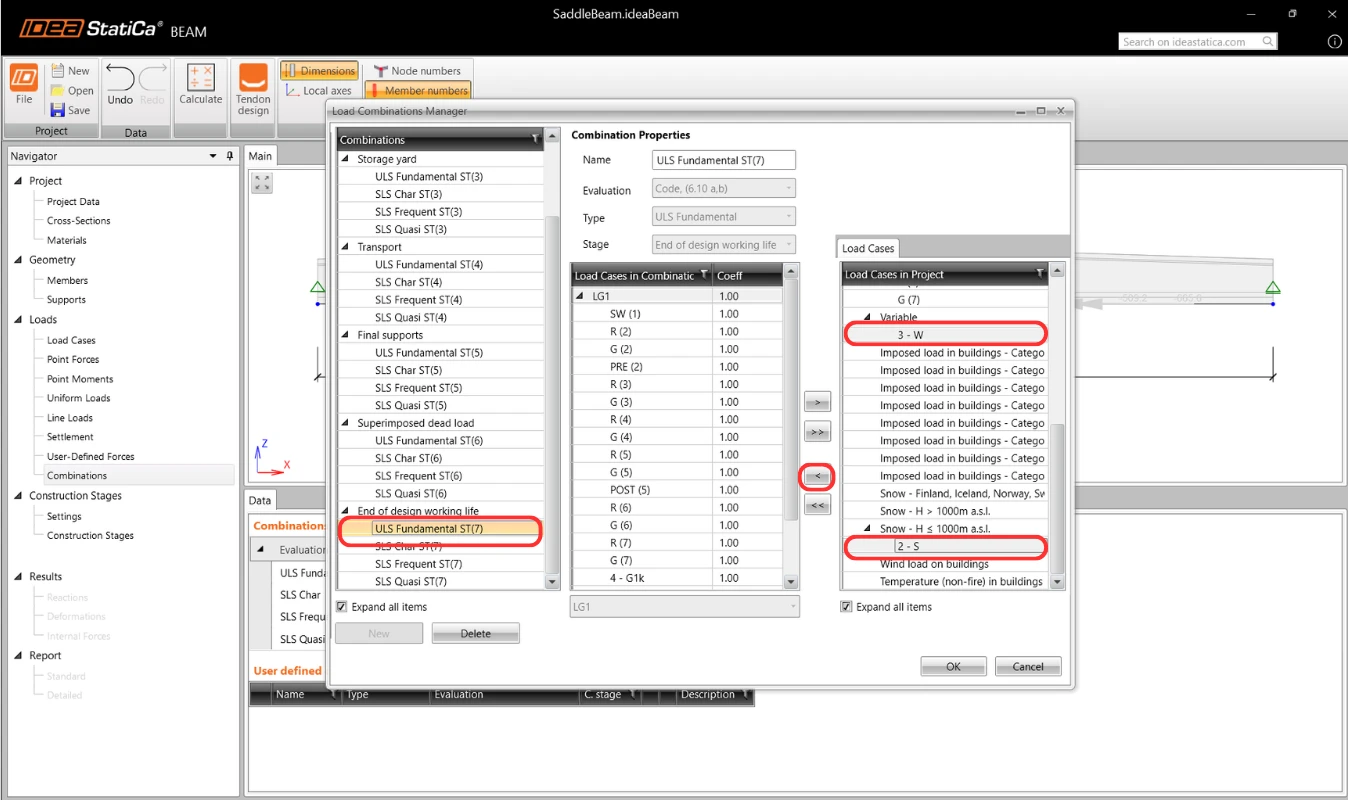Open Load Cases in Navigator

click(71, 340)
